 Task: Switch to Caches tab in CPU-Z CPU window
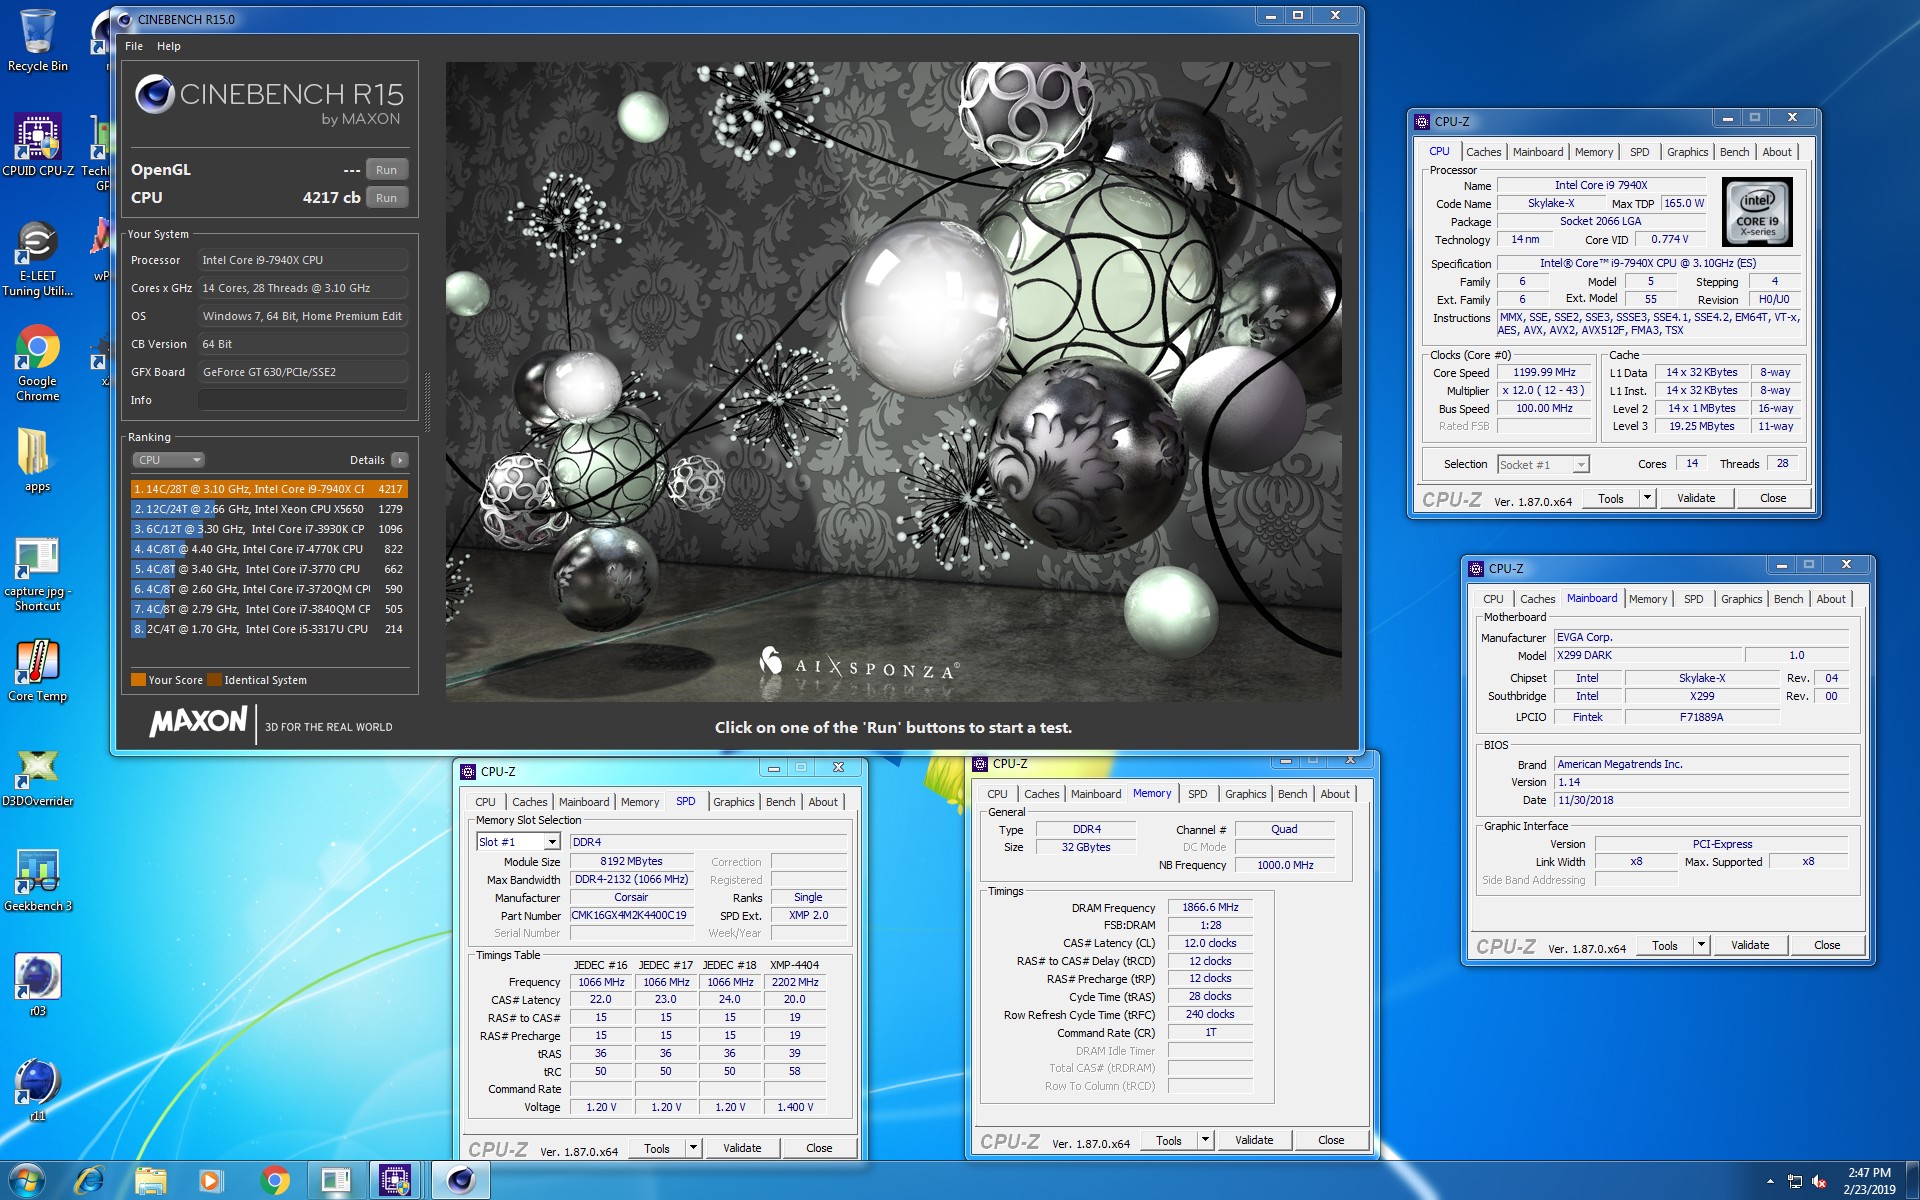point(1483,152)
